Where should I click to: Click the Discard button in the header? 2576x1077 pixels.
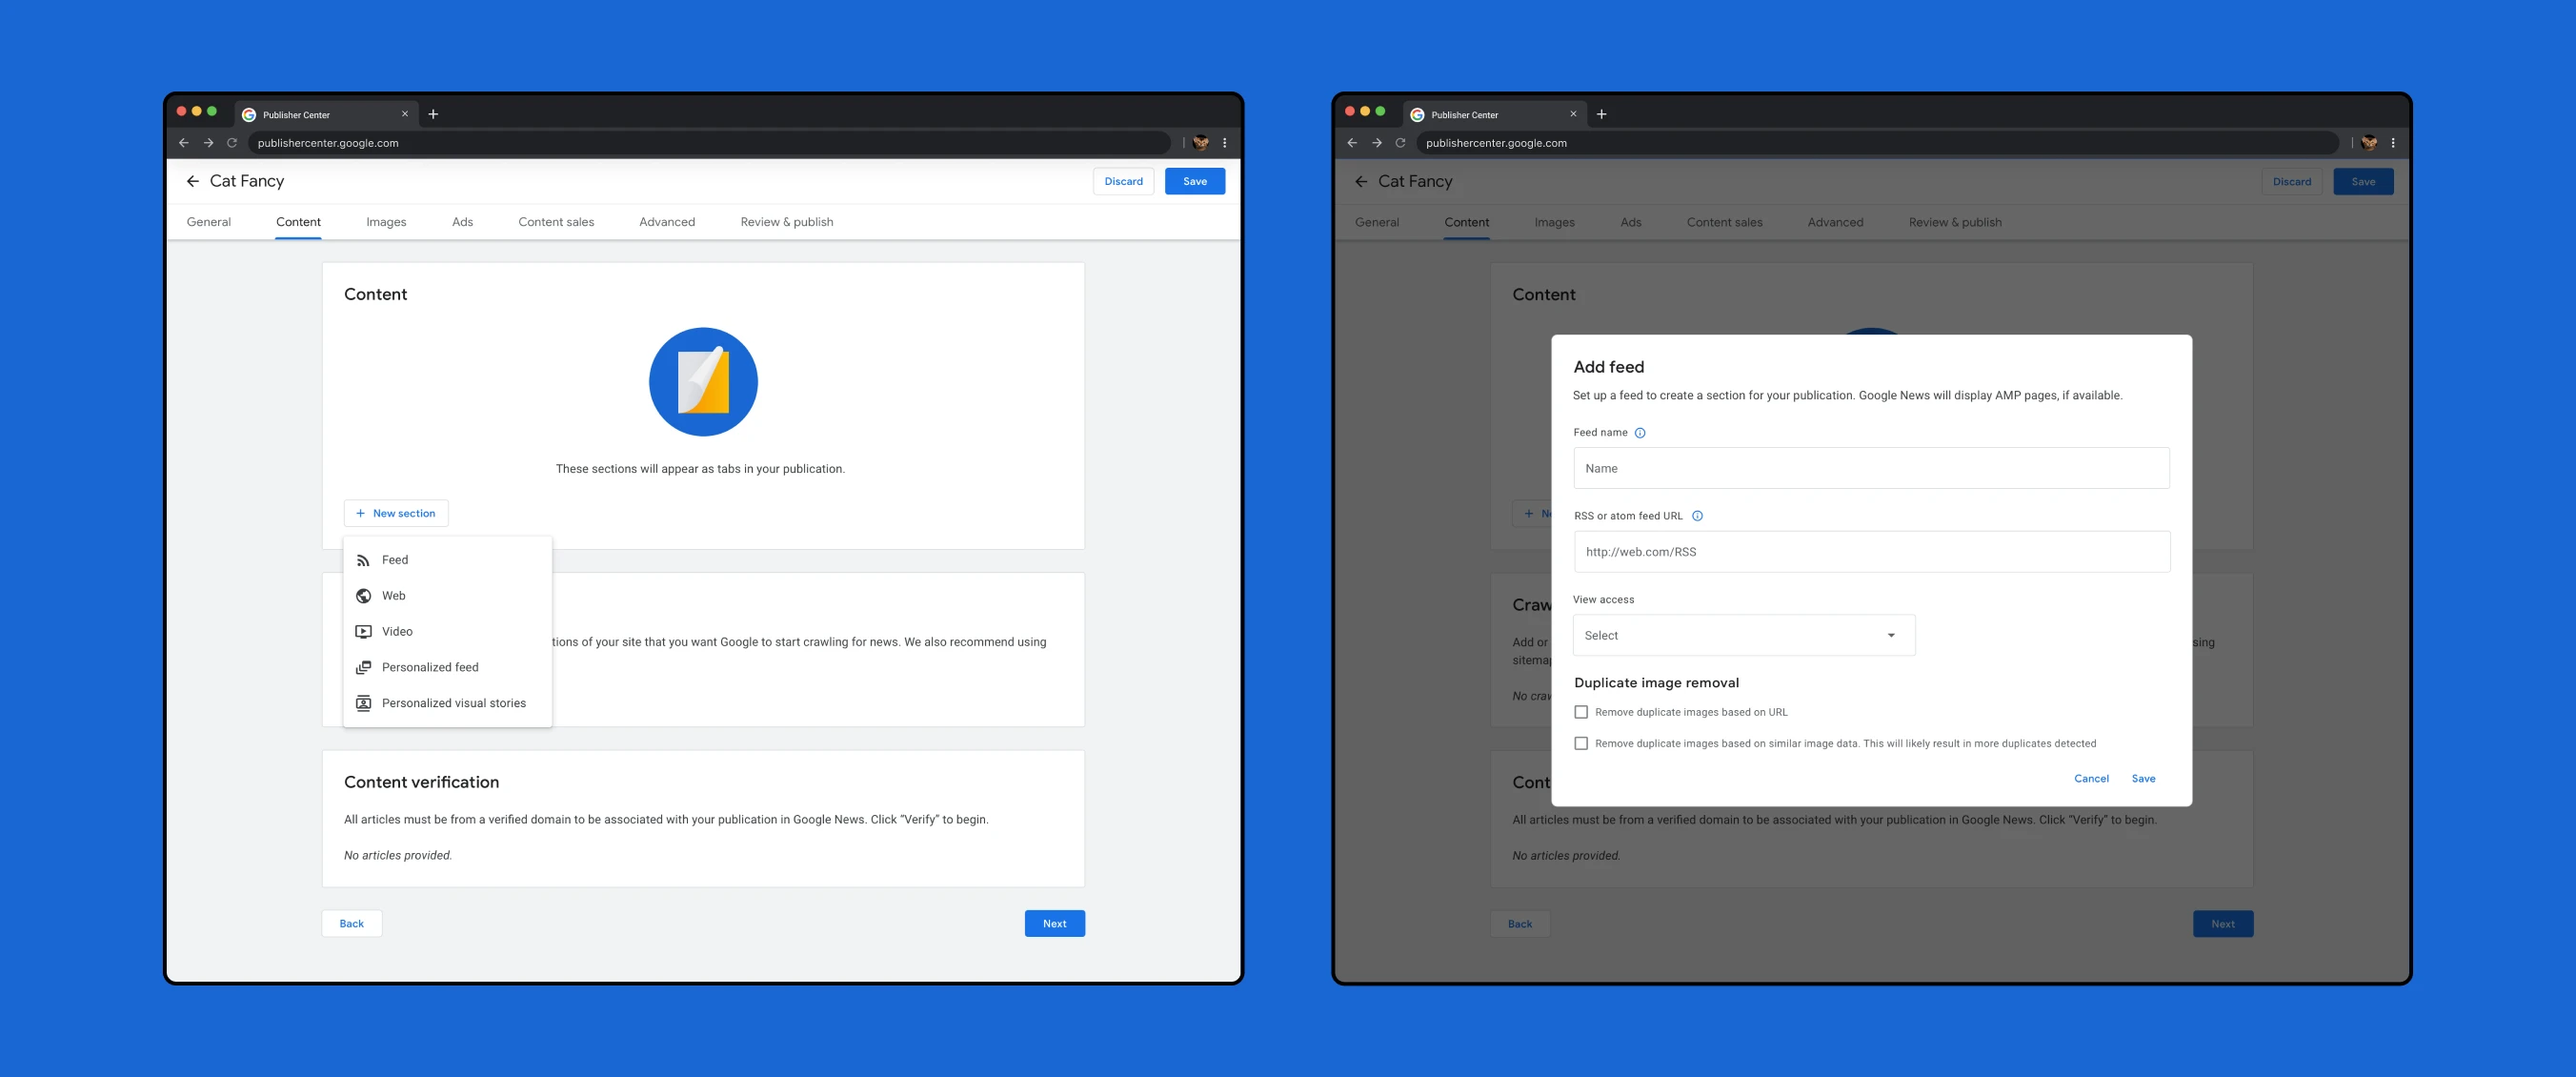pos(1123,181)
